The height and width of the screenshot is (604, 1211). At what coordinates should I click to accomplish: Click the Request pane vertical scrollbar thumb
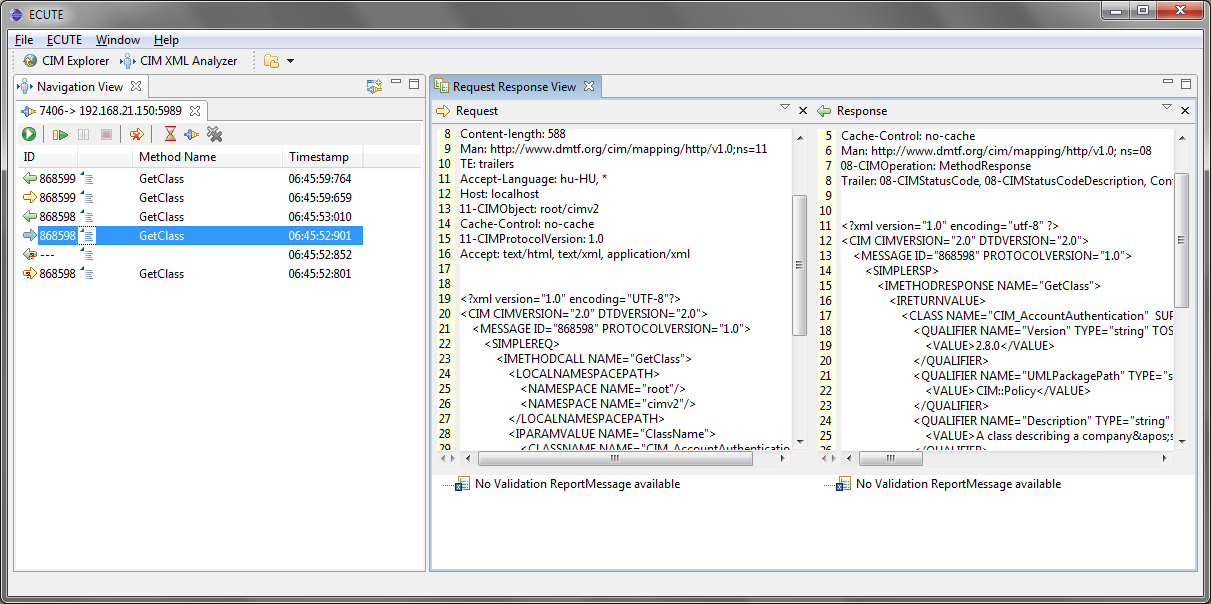click(799, 265)
